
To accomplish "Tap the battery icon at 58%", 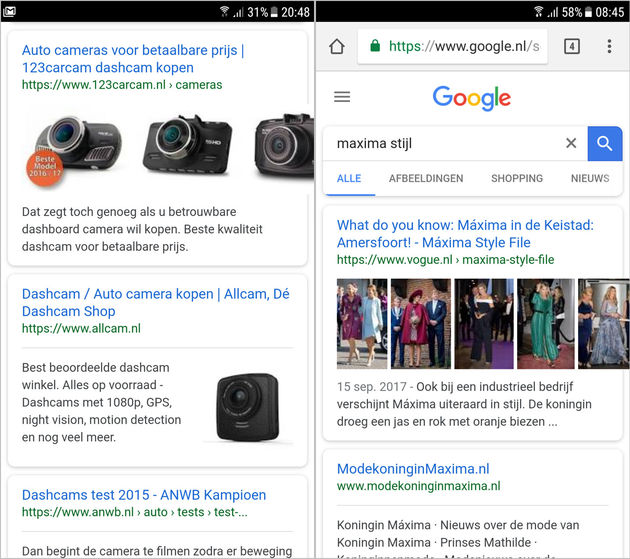I will [x=588, y=12].
